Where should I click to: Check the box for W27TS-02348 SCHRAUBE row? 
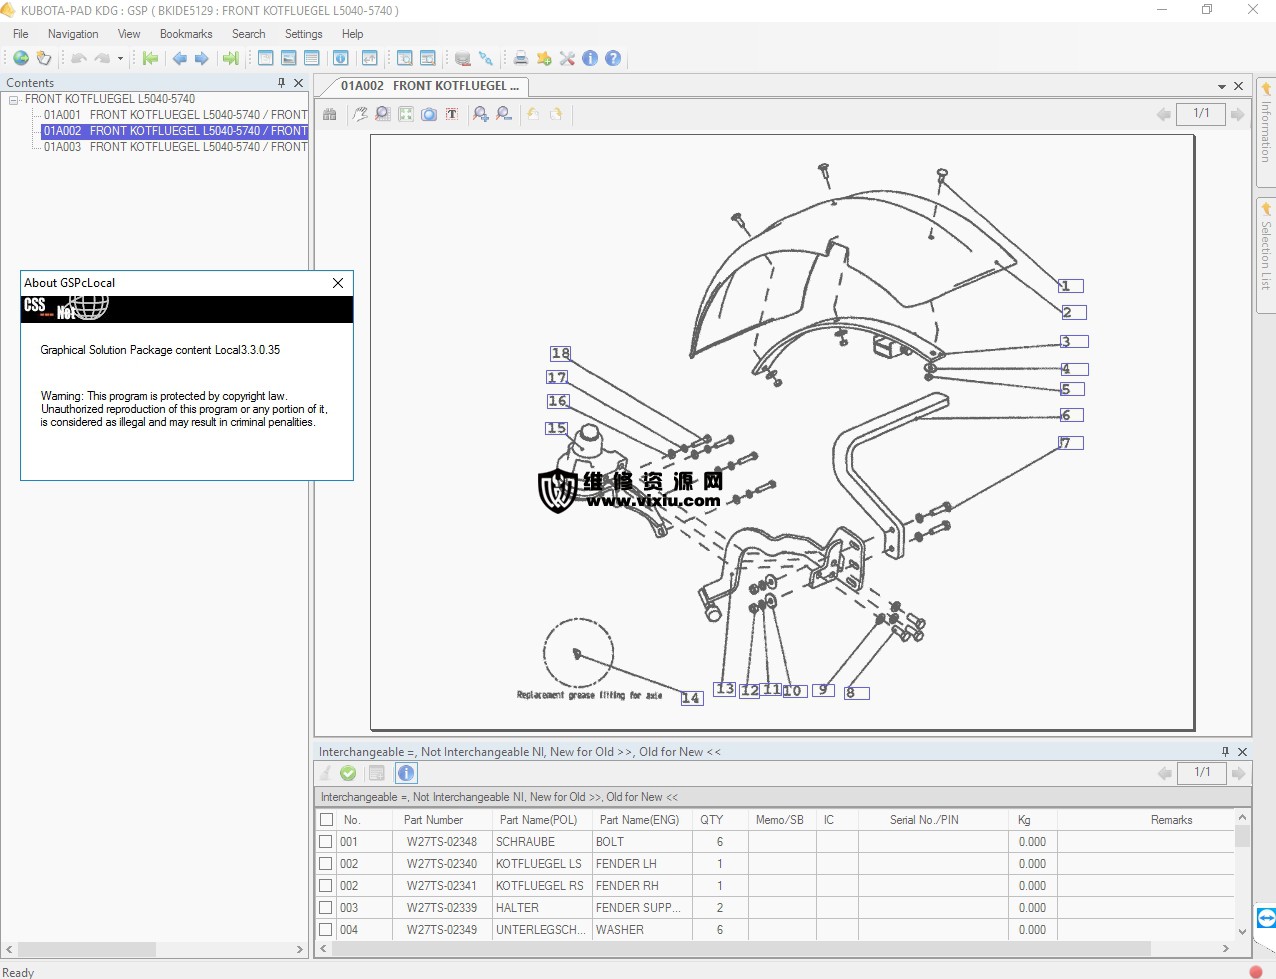point(326,841)
